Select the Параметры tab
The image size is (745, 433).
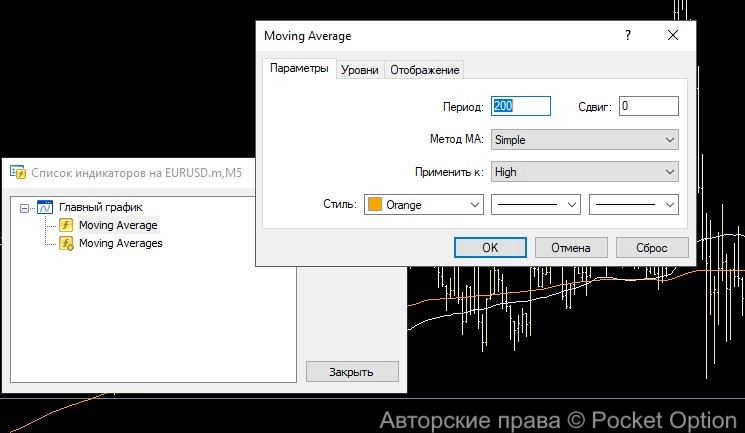tap(298, 69)
